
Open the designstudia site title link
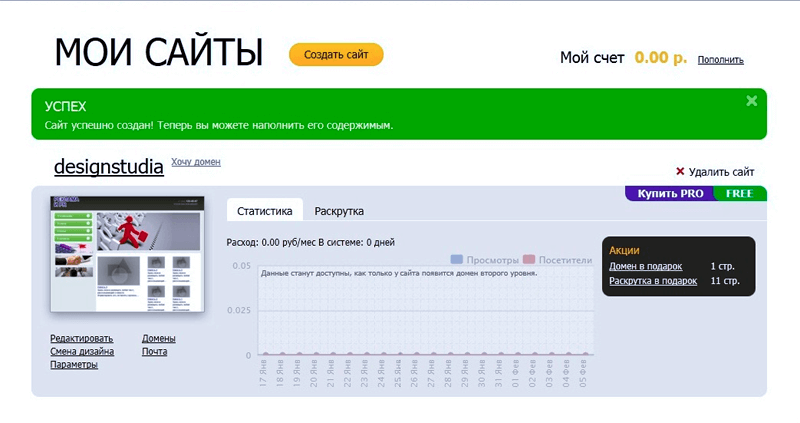[x=108, y=167]
